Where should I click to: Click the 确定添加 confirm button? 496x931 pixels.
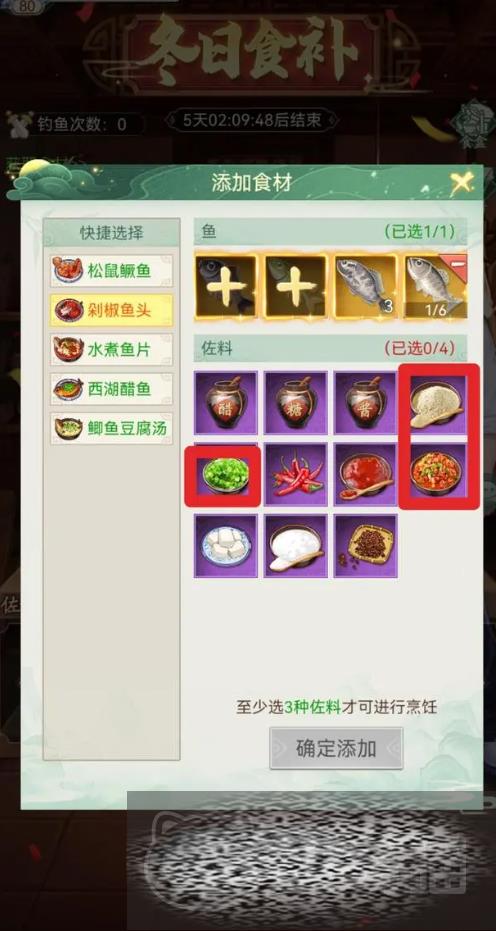click(x=336, y=748)
